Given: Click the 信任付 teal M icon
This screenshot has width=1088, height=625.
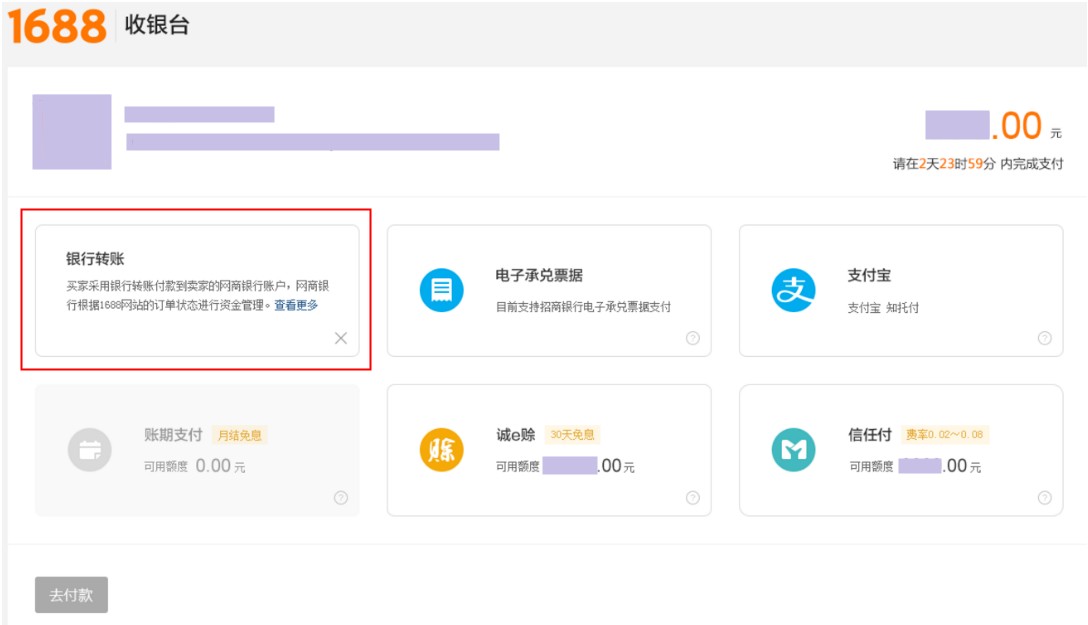Looking at the screenshot, I should (x=793, y=450).
